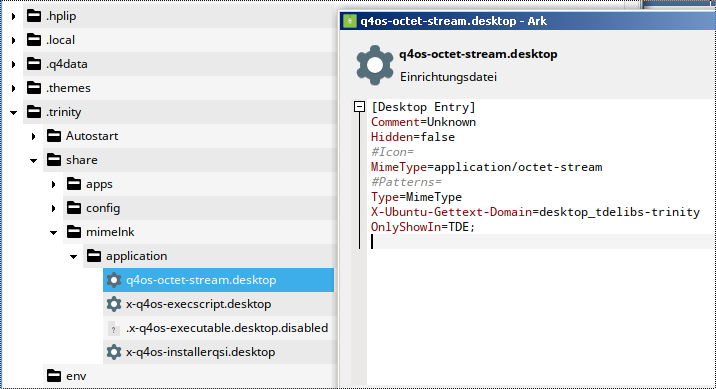716x389 pixels.
Task: Click the #Patterns= comment line
Action: coord(406,182)
